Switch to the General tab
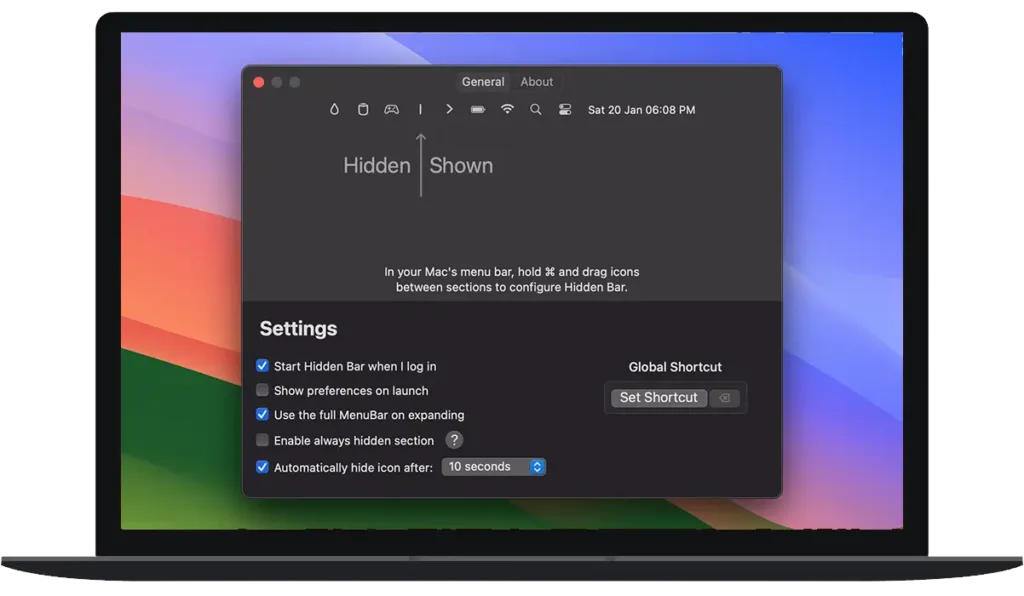Viewport: 1024px width, 596px height. click(483, 82)
